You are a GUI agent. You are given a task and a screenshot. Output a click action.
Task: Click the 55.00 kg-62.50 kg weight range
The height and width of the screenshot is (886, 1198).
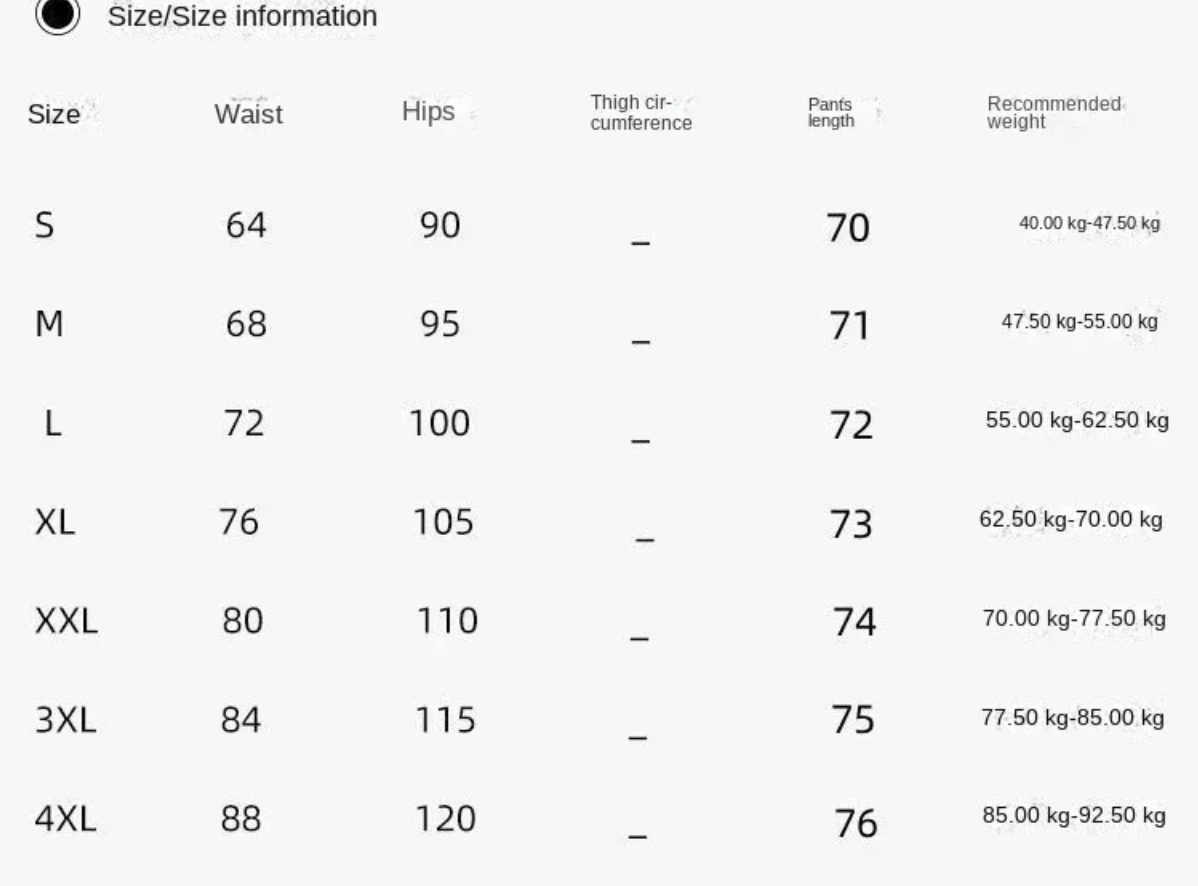pos(1077,420)
